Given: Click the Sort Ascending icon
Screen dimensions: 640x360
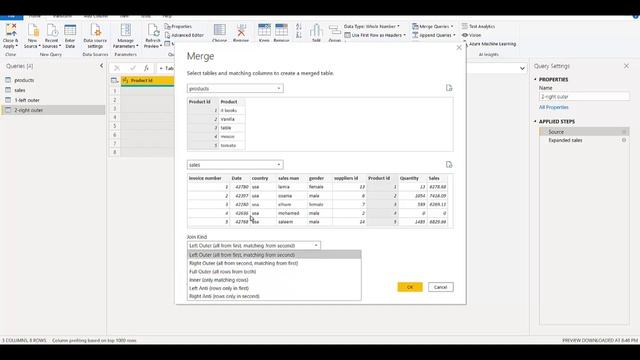Looking at the screenshot, I should pos(298,27).
